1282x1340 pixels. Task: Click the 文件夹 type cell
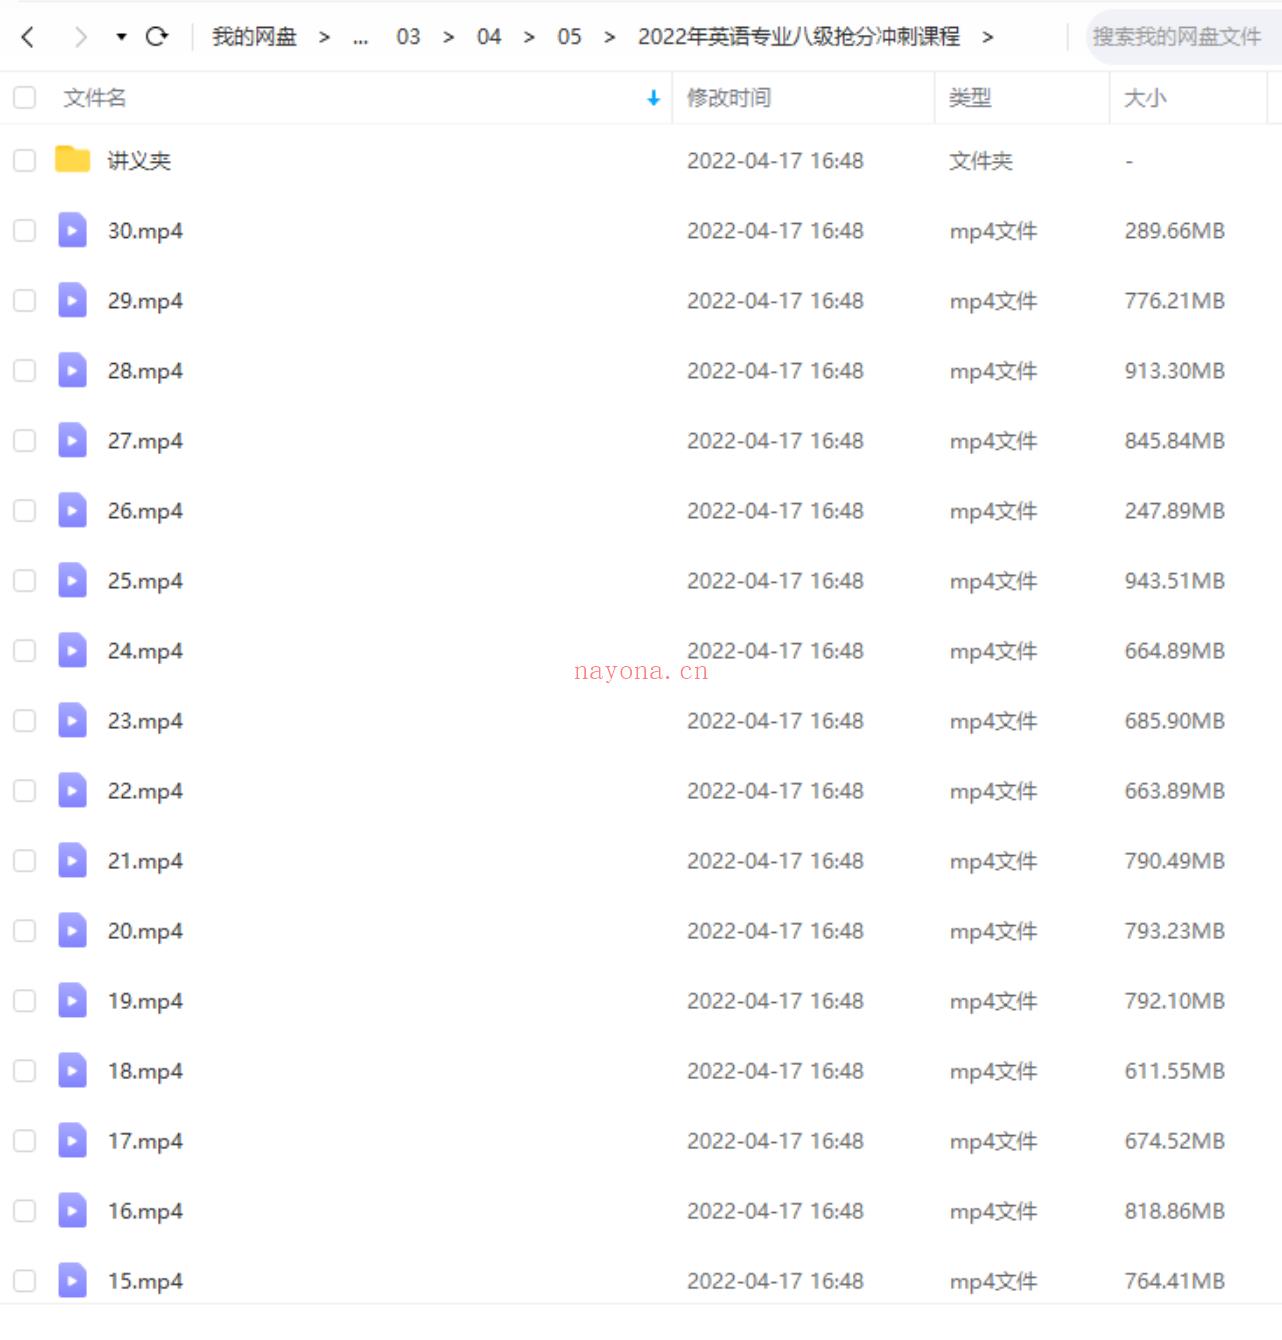[981, 161]
